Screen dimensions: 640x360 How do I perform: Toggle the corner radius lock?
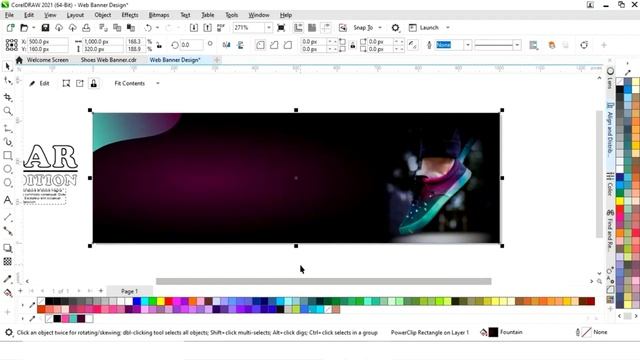click(x=353, y=45)
